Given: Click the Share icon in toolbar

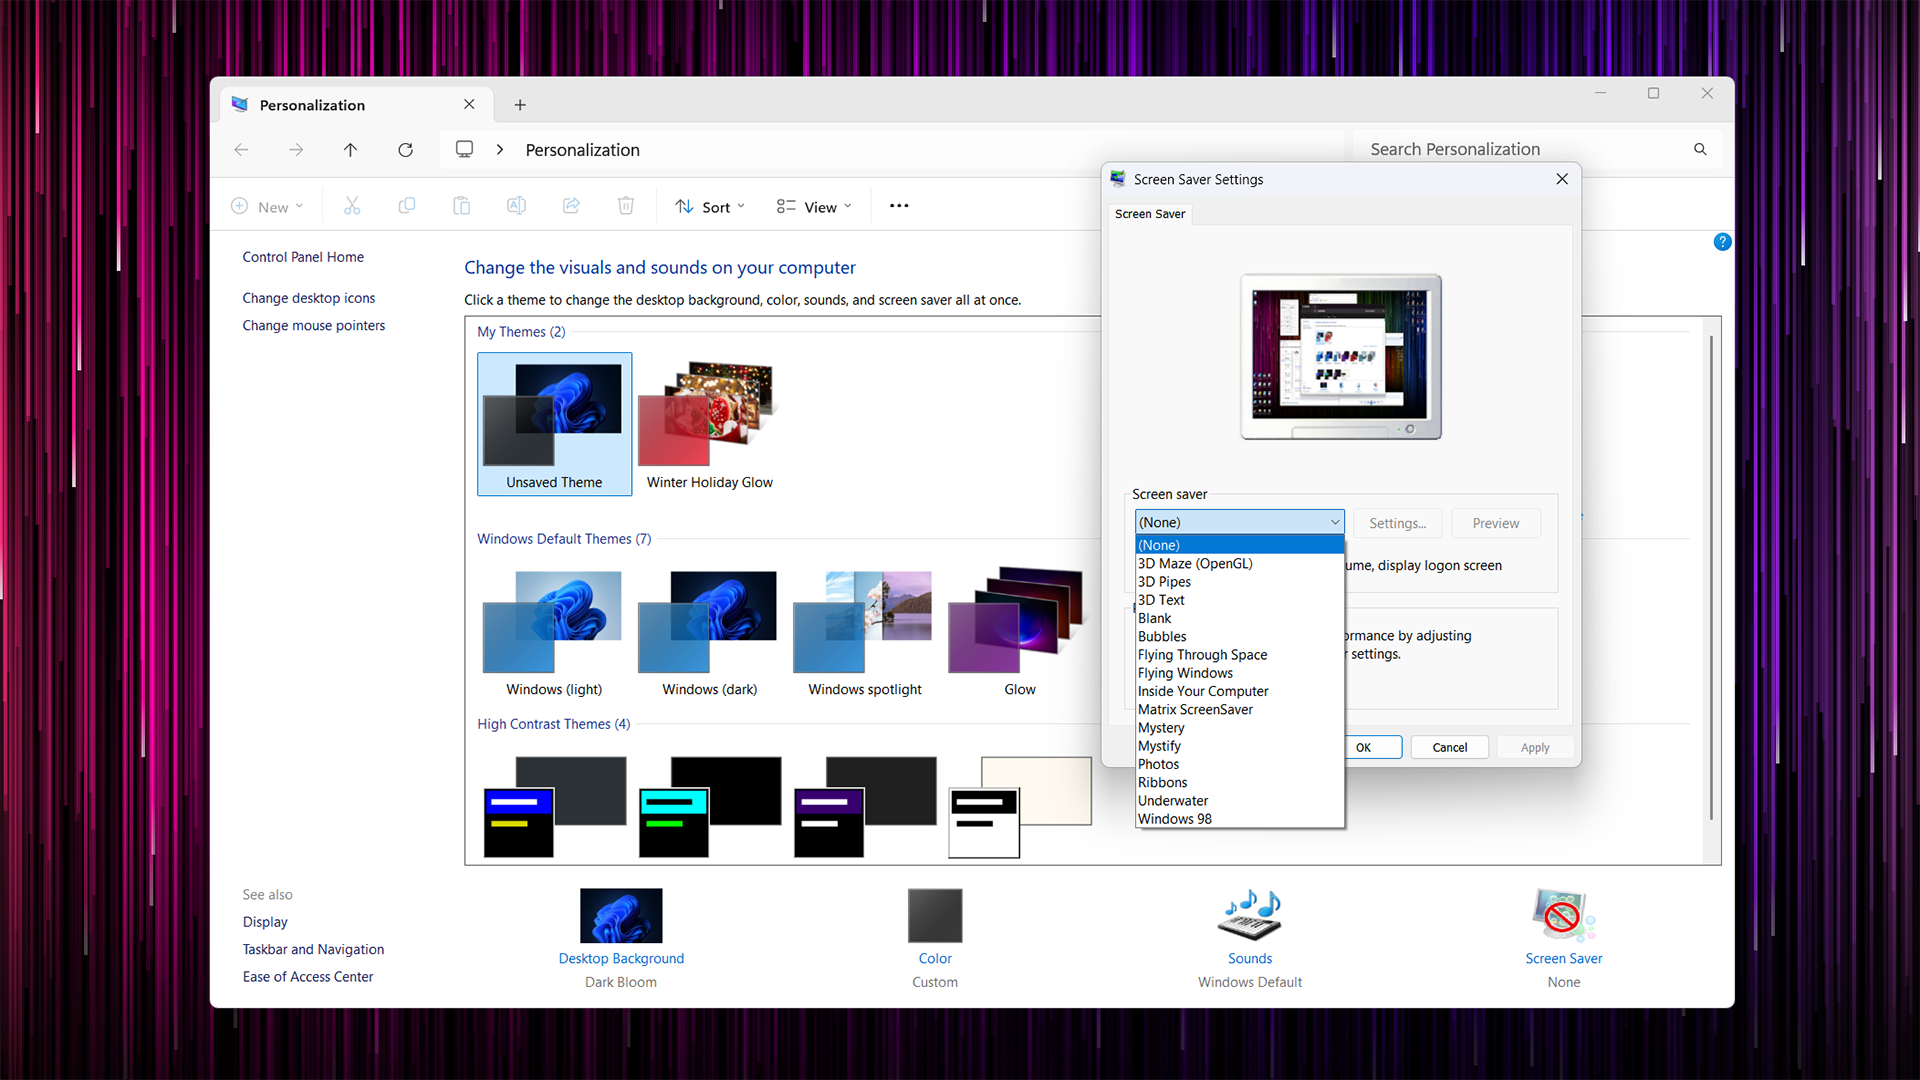Looking at the screenshot, I should point(571,206).
